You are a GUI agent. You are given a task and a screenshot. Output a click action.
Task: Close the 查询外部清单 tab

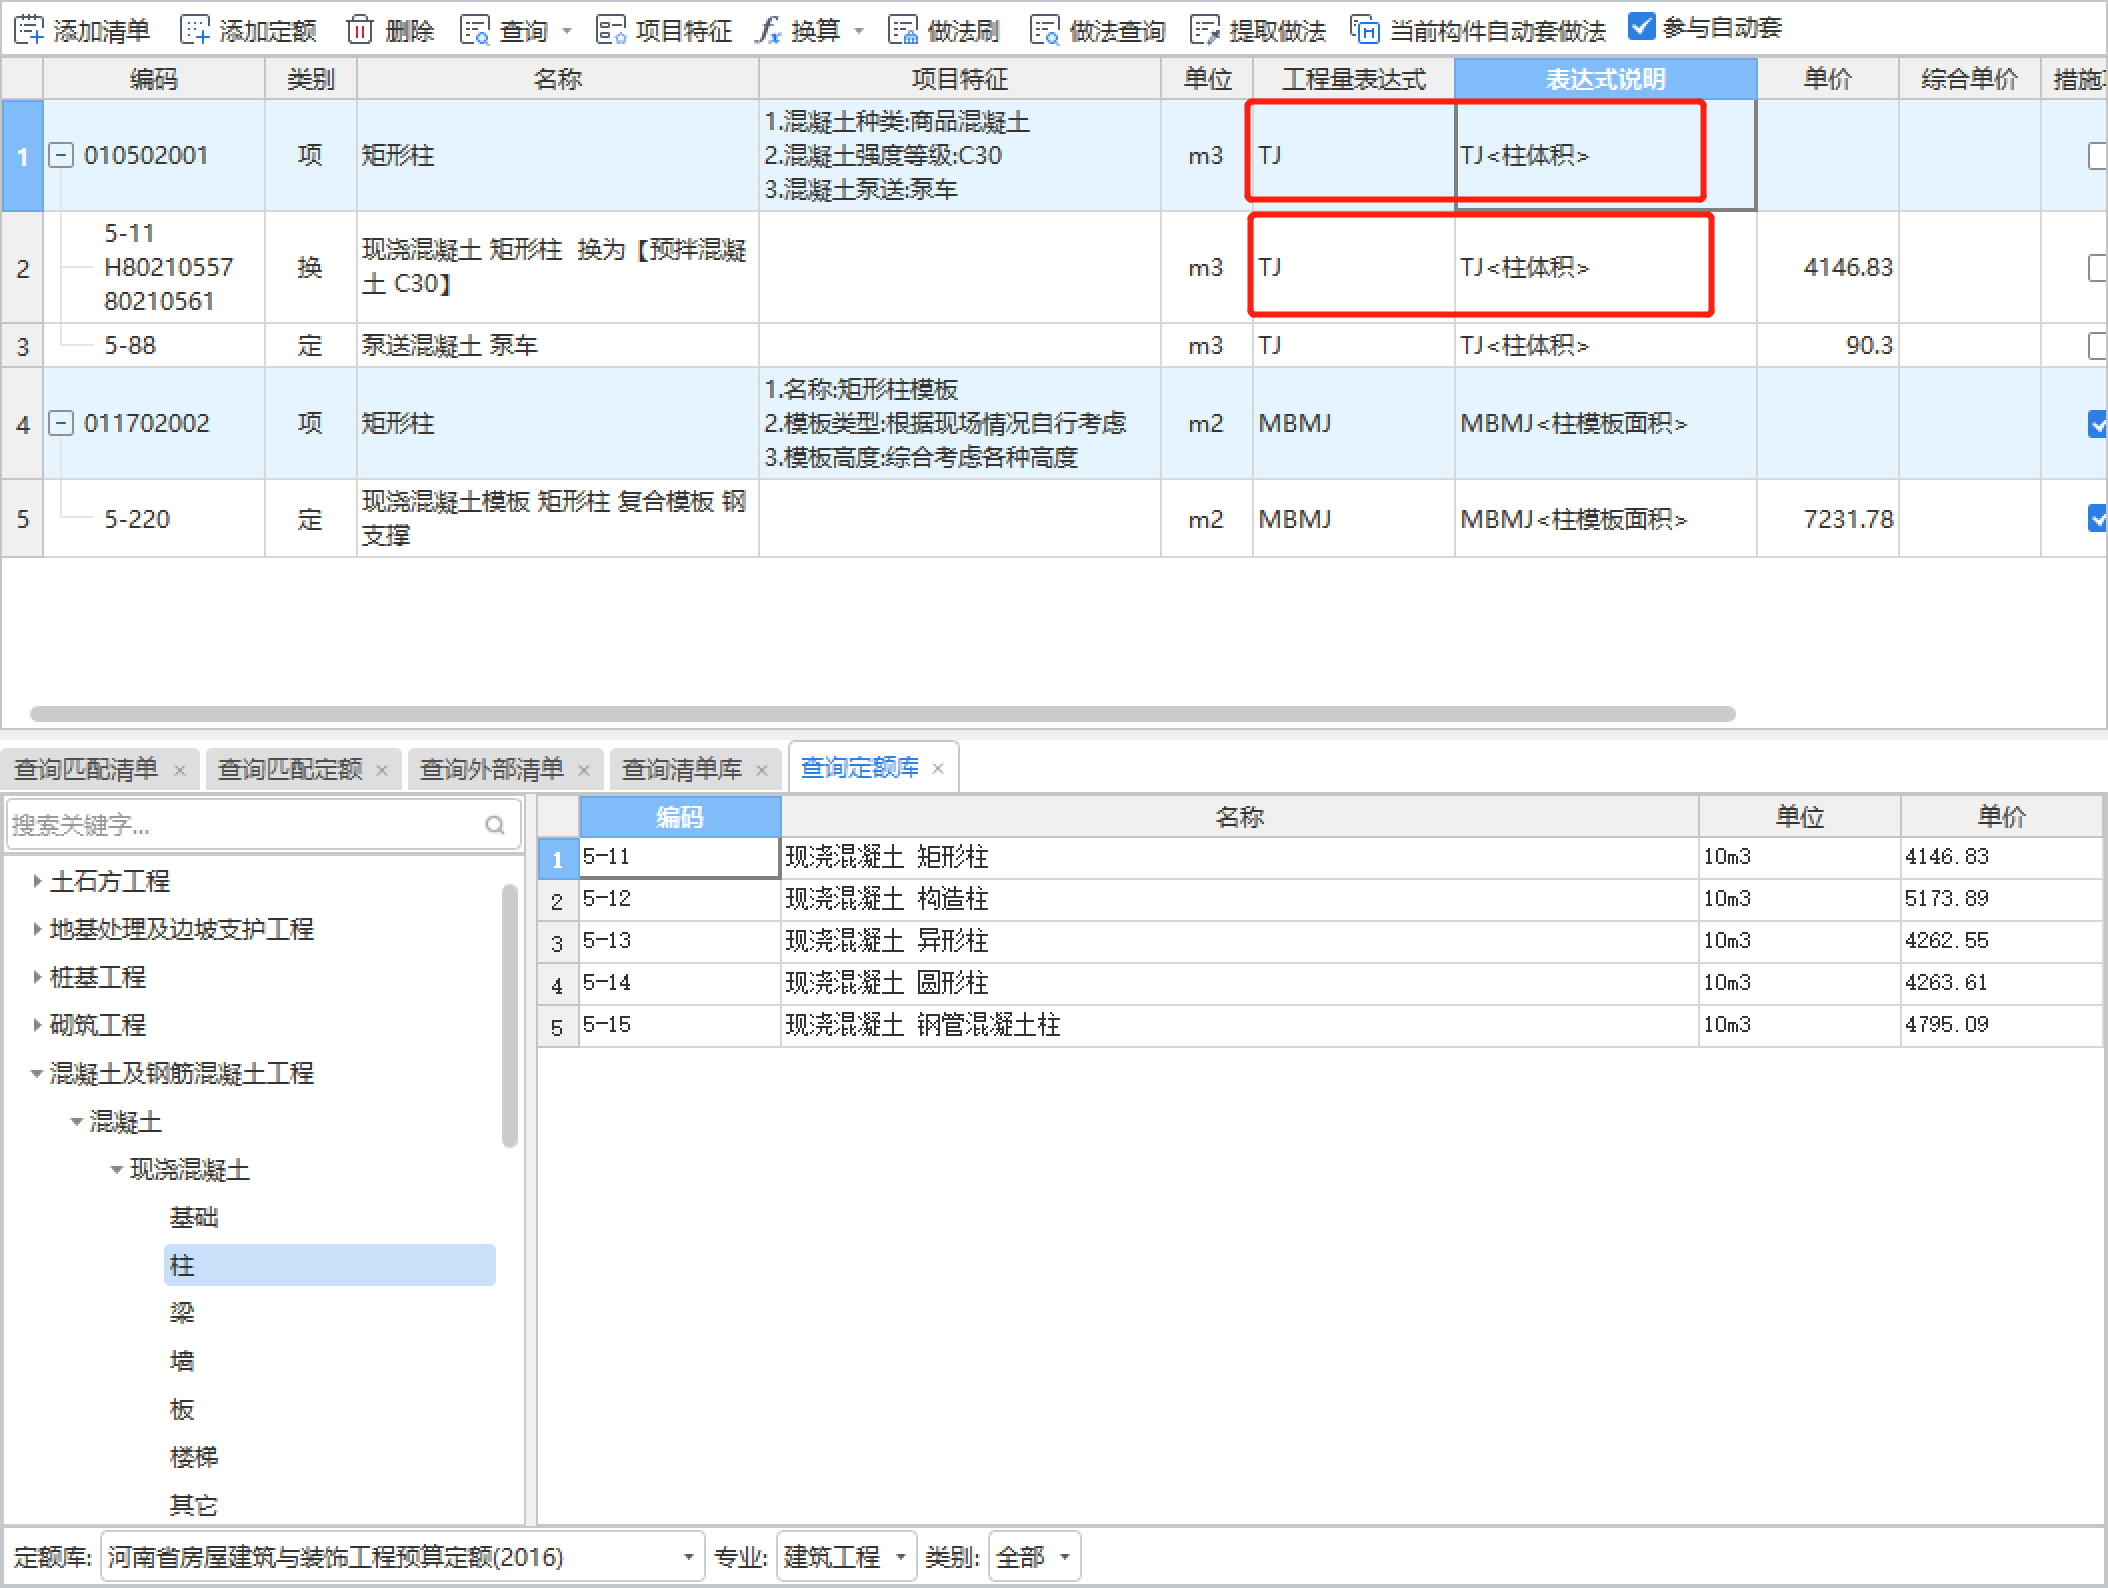pyautogui.click(x=584, y=770)
